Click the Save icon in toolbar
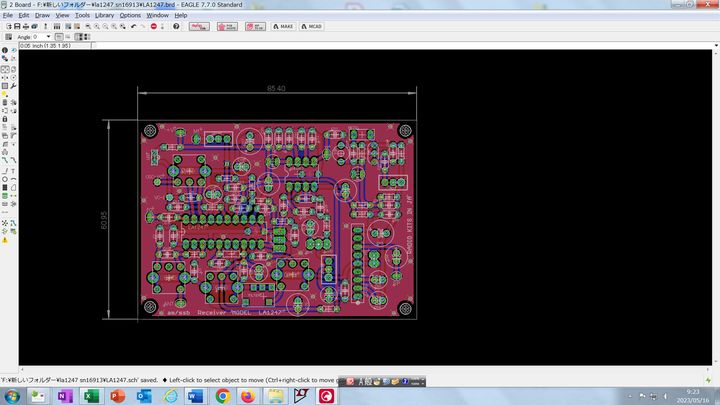The width and height of the screenshot is (720, 405). (x=15, y=26)
